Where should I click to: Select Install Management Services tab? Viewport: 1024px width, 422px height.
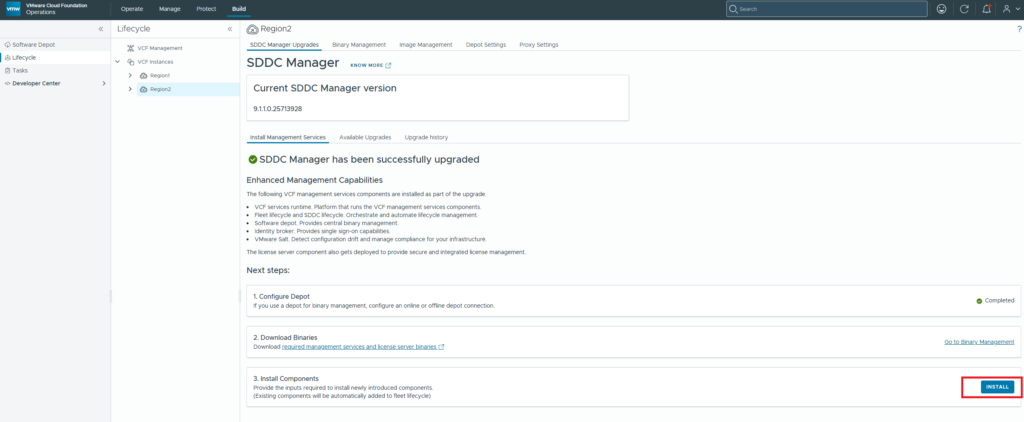pyautogui.click(x=288, y=137)
